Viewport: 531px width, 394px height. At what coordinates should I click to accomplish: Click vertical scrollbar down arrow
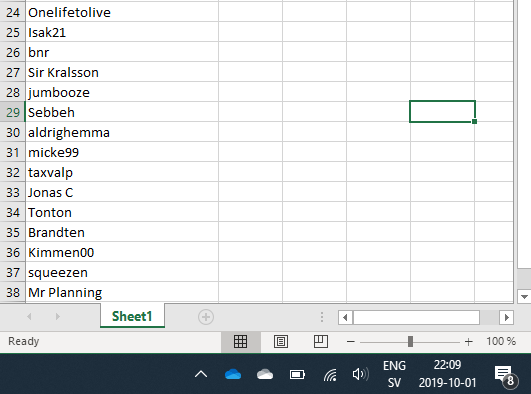524,297
